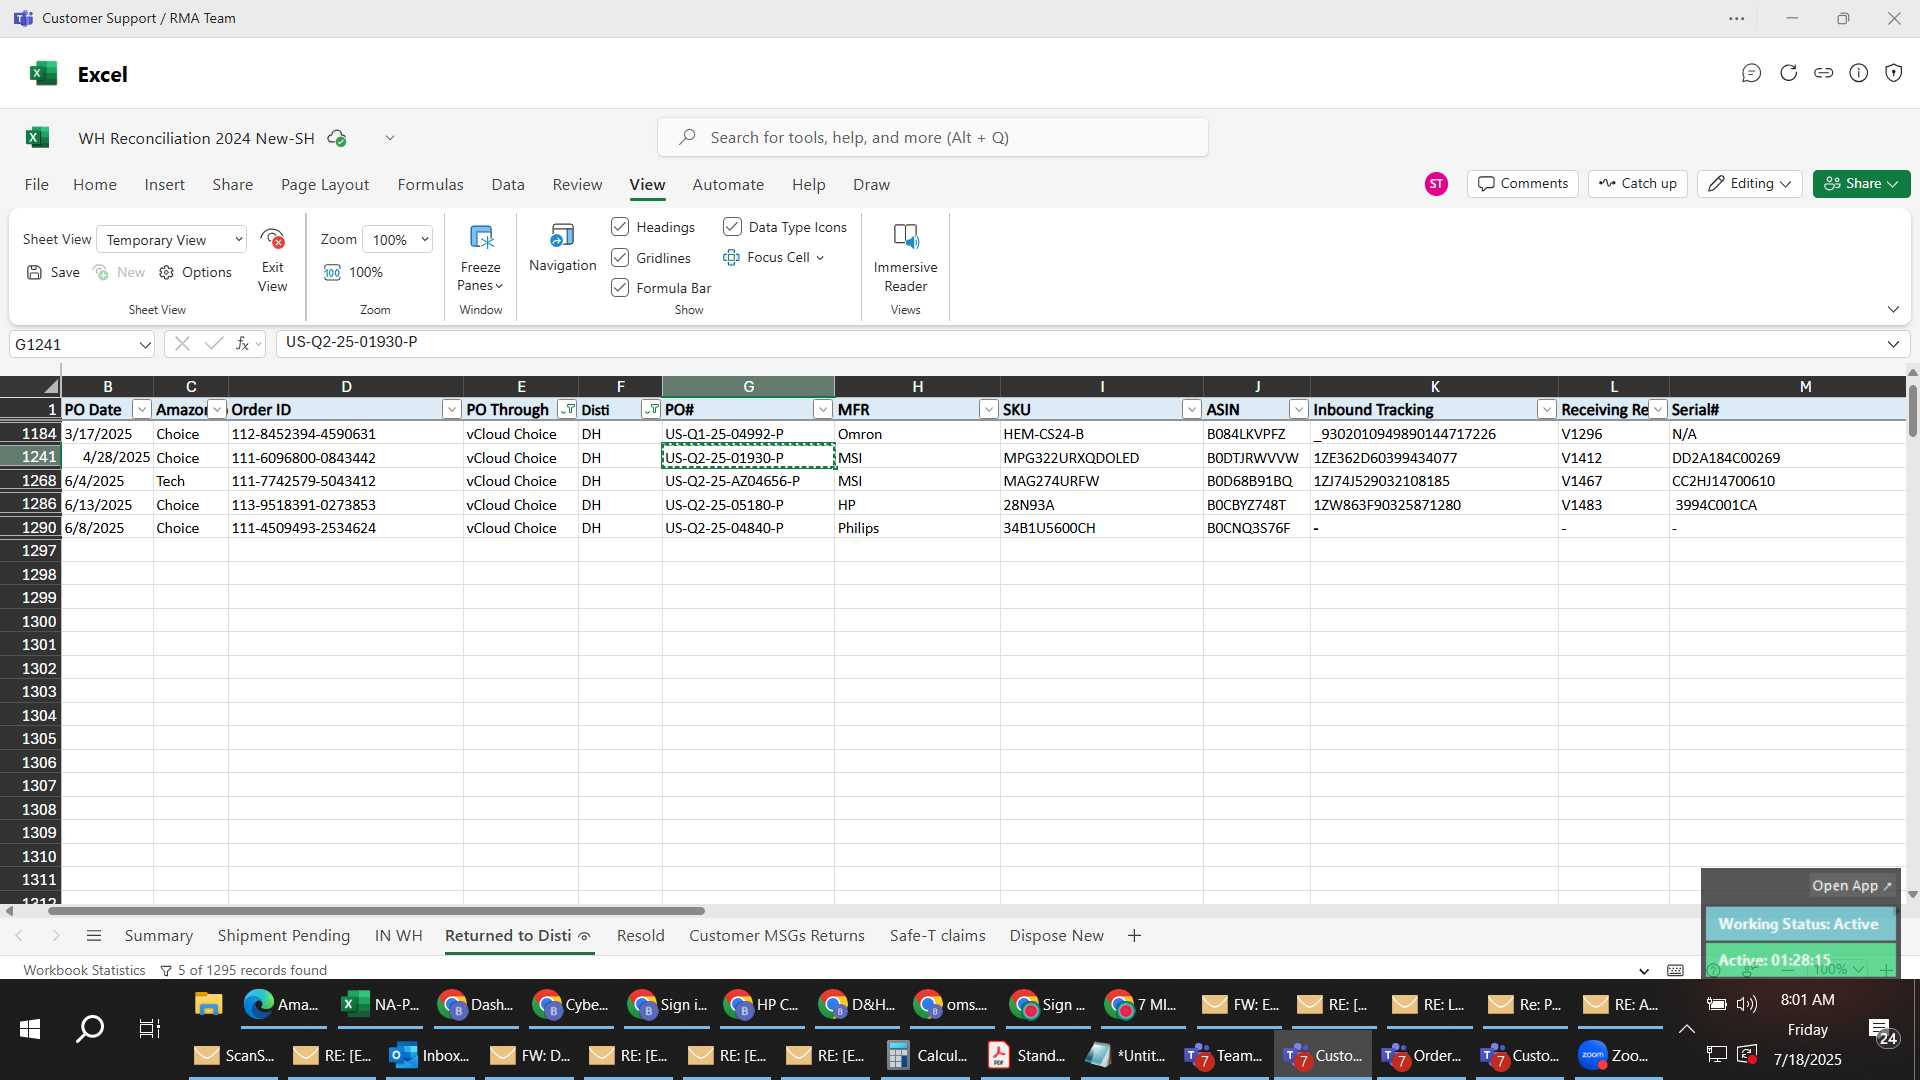Expand the formula bar chevron
This screenshot has width=1920, height=1080.
(x=1893, y=344)
